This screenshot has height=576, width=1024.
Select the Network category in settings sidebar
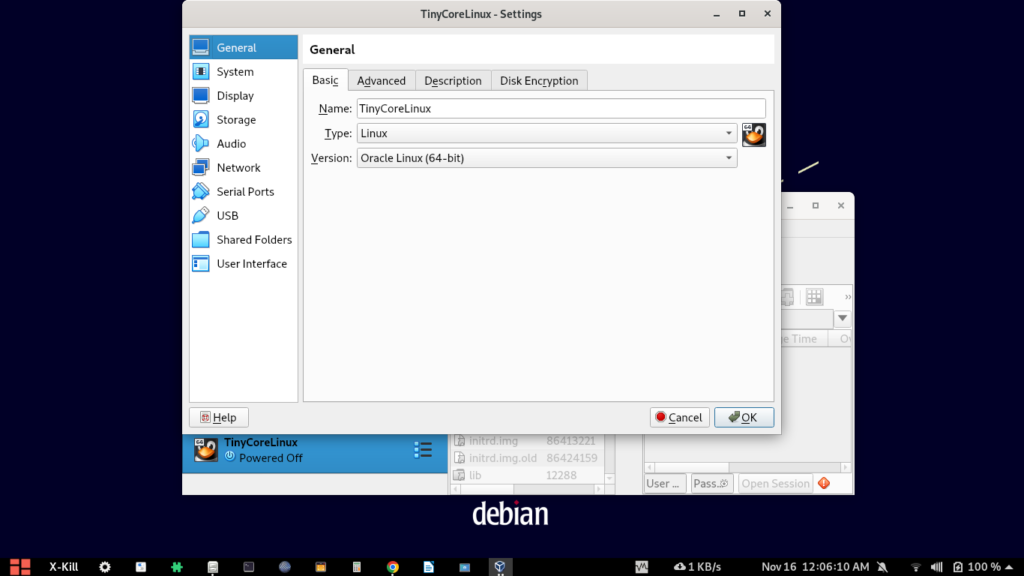(x=239, y=167)
